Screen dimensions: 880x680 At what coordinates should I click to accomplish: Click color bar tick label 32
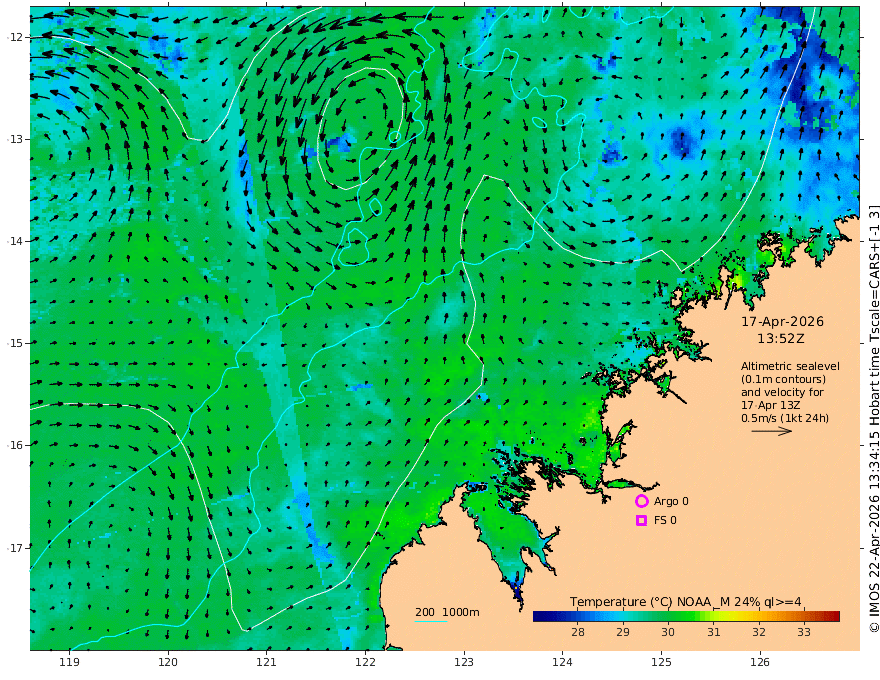(759, 632)
